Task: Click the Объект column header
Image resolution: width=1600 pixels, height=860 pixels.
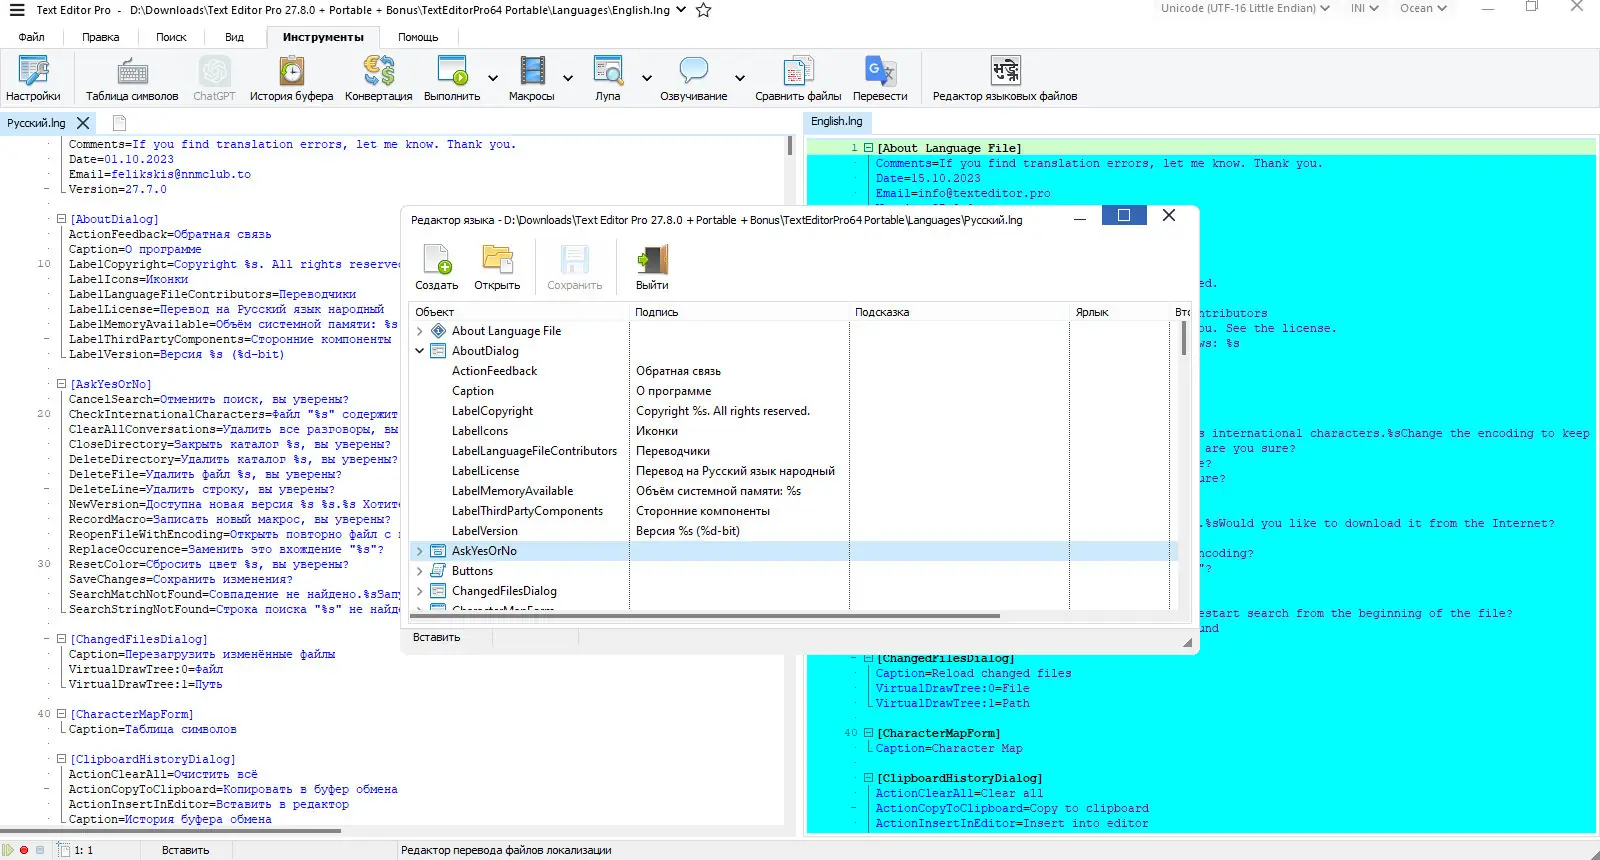Action: pyautogui.click(x=519, y=312)
